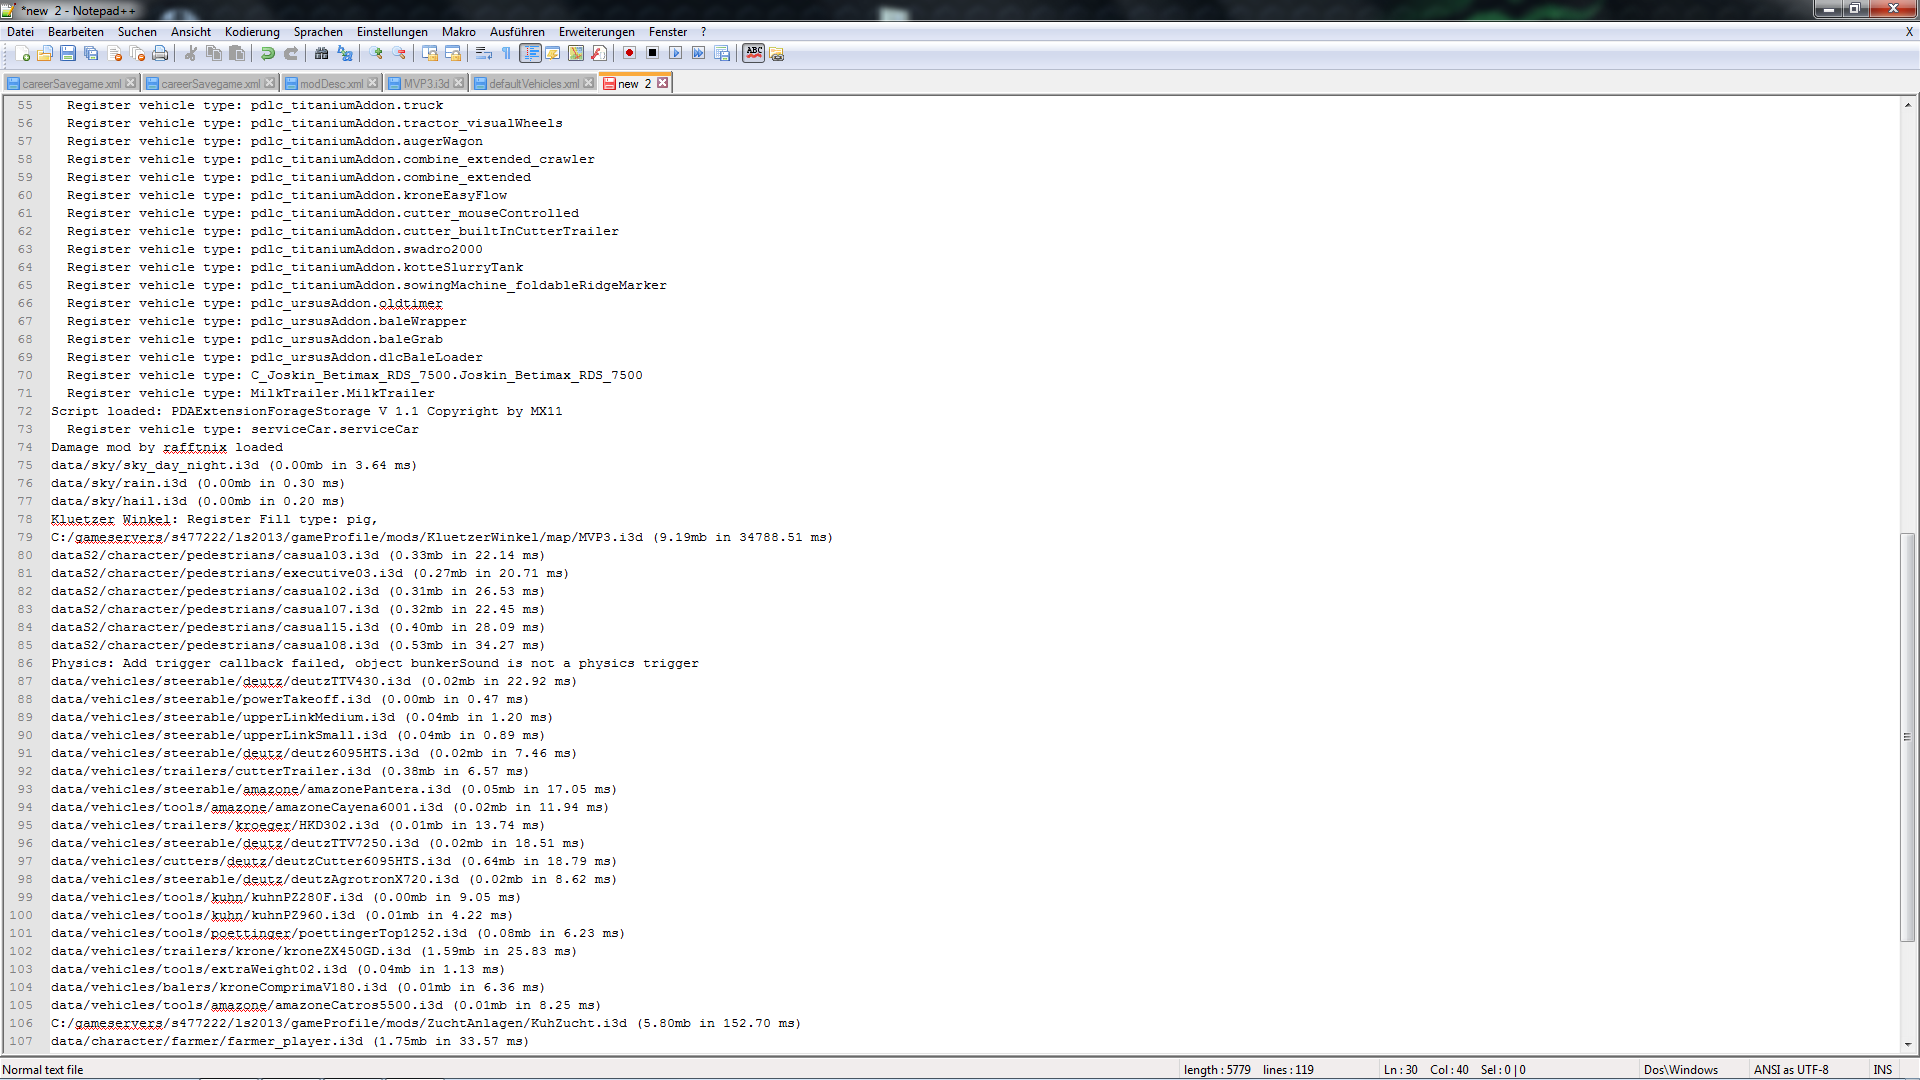Viewport: 1920px width, 1080px height.
Task: Click line number 79 in the margin
Action: tap(25, 537)
